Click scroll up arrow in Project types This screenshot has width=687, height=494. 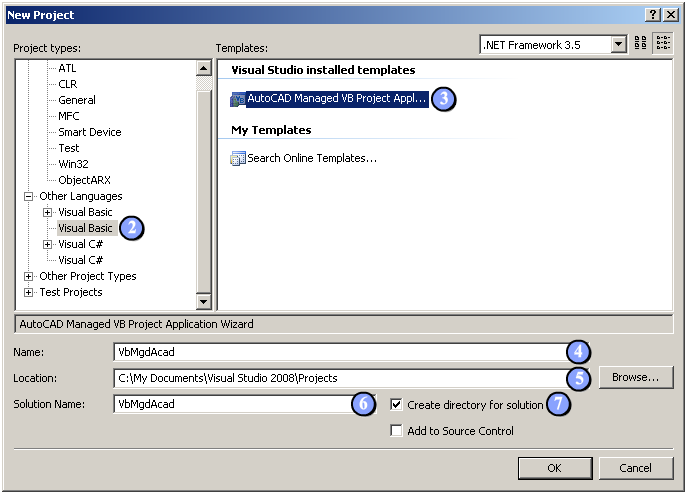pyautogui.click(x=204, y=68)
